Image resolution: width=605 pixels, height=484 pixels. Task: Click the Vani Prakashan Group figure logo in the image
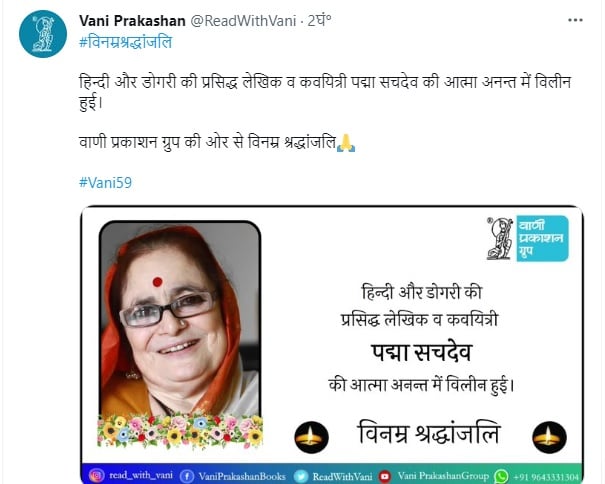click(500, 238)
